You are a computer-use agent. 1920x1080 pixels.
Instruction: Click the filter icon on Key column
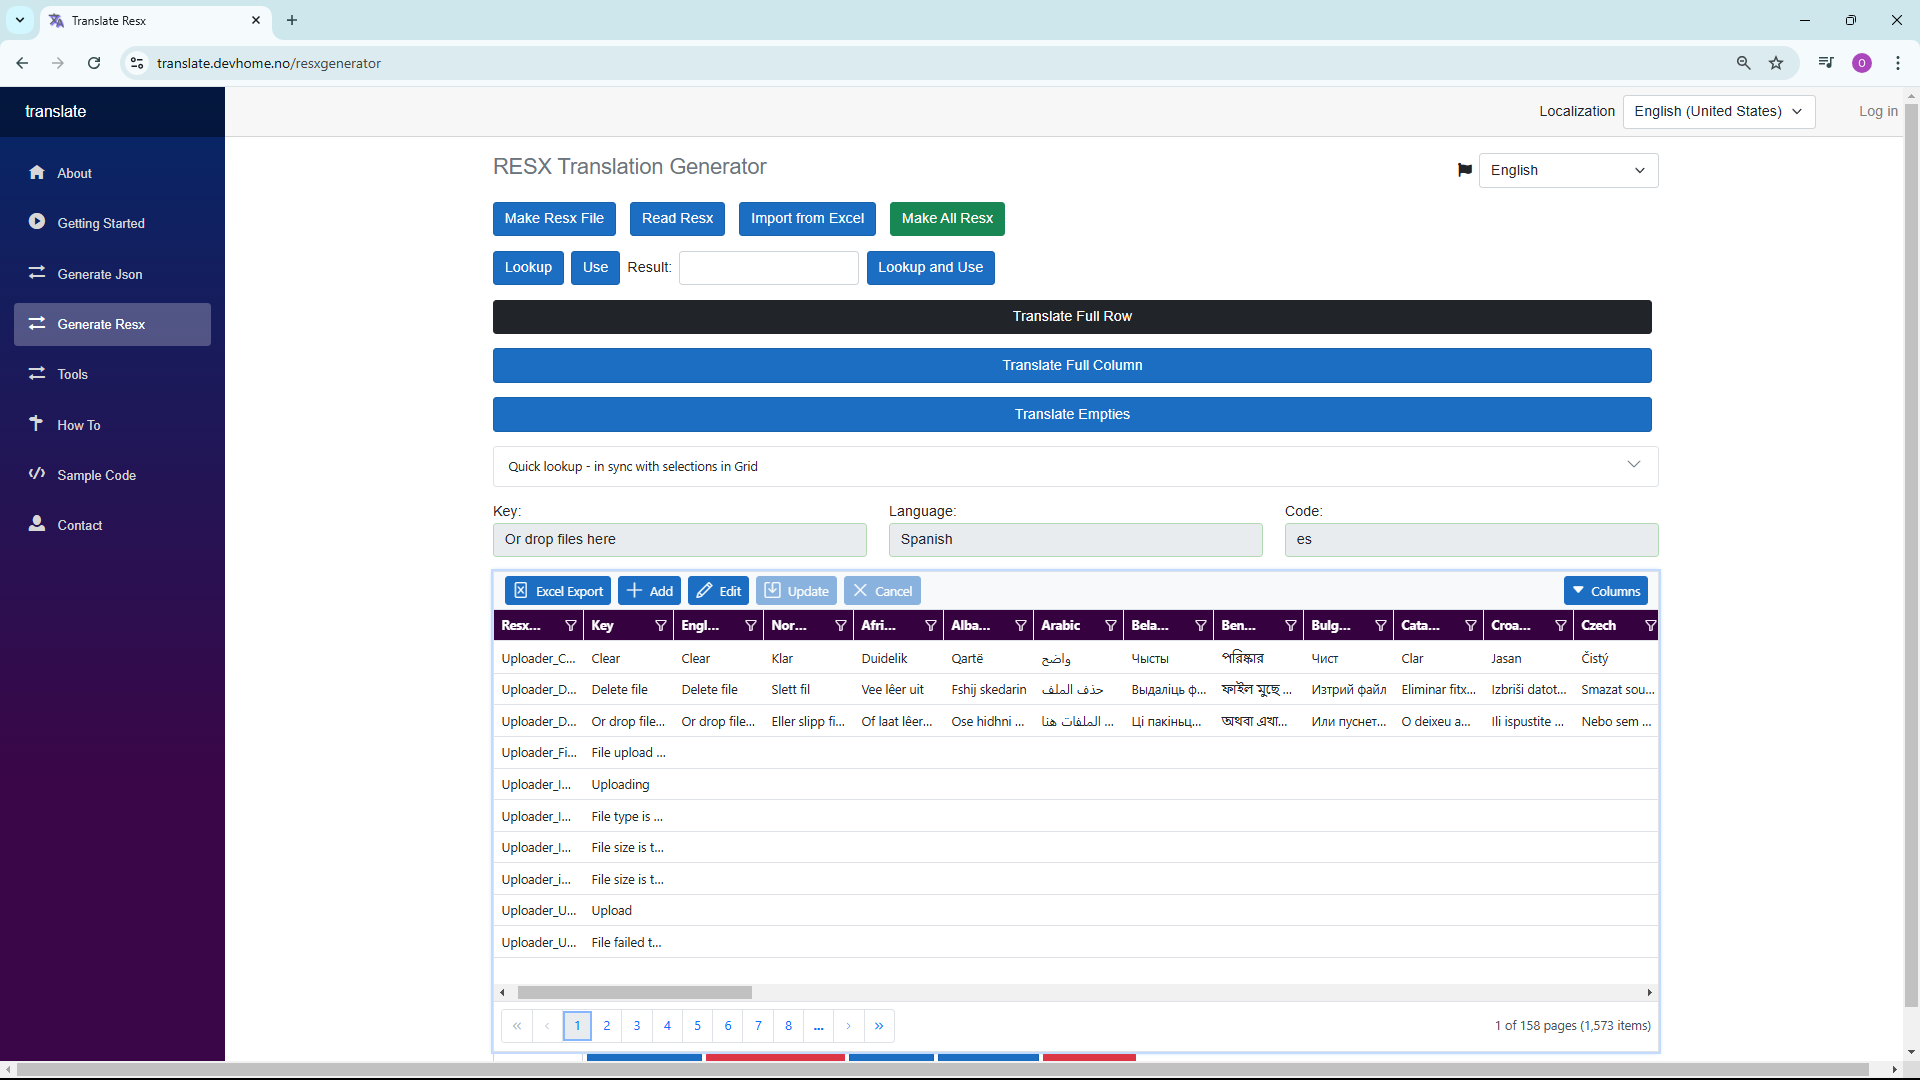click(x=660, y=626)
